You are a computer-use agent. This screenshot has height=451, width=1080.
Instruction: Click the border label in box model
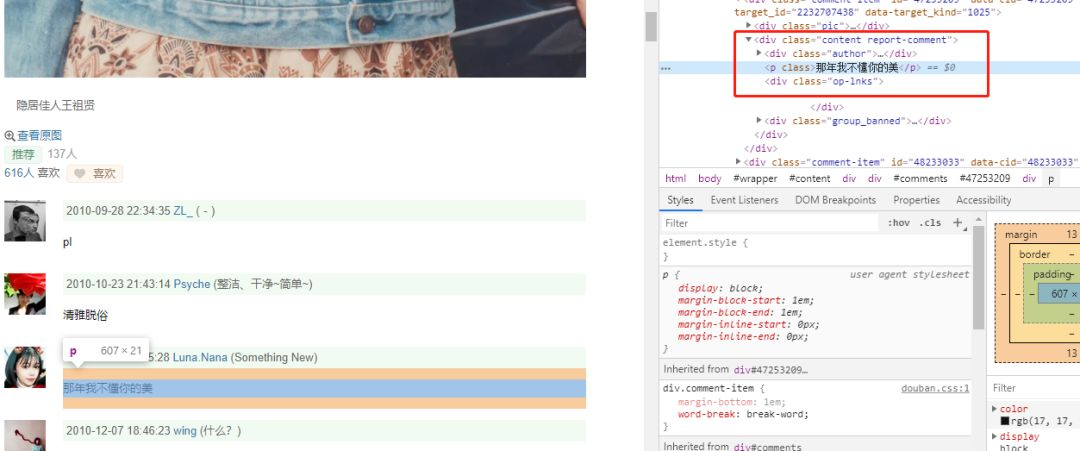point(1035,254)
